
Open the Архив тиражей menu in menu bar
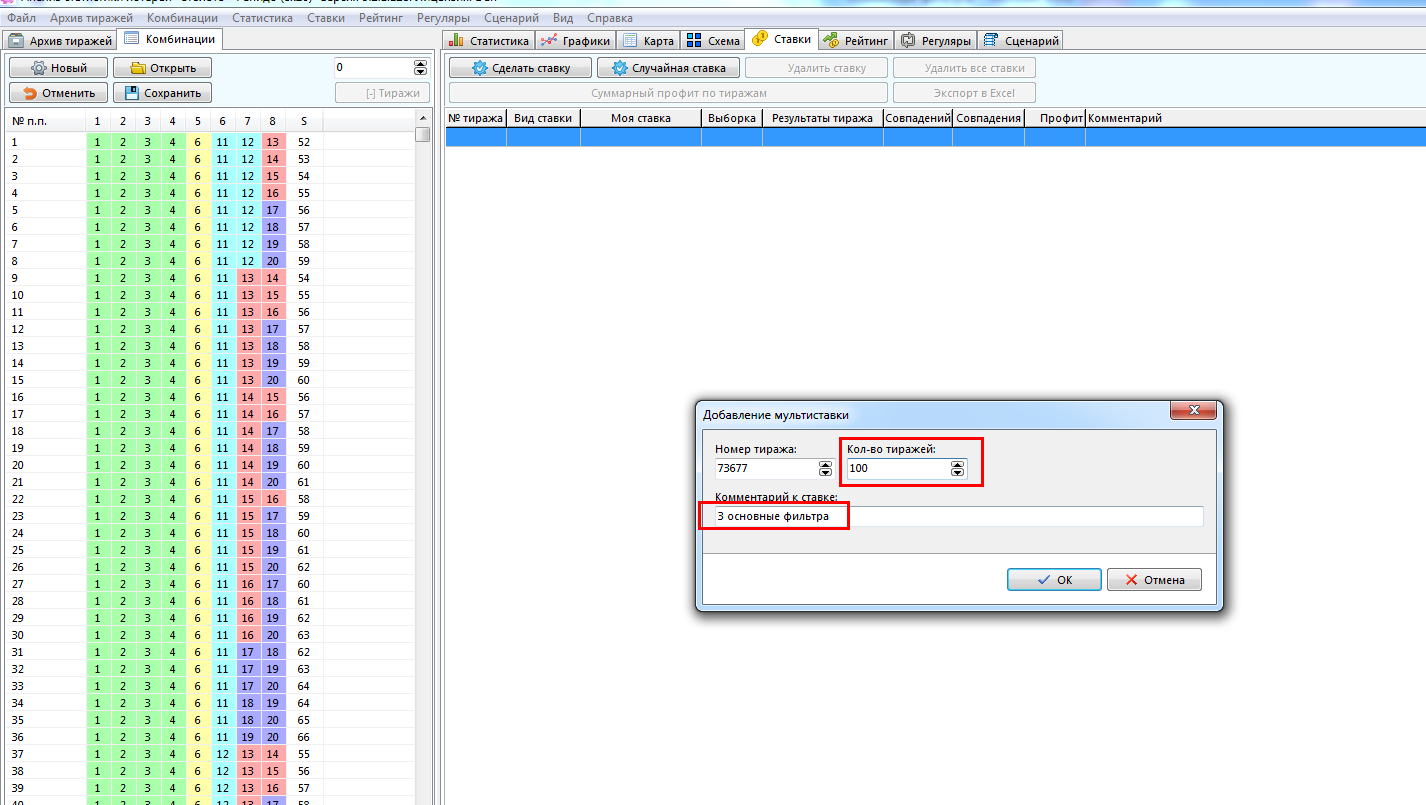(92, 18)
